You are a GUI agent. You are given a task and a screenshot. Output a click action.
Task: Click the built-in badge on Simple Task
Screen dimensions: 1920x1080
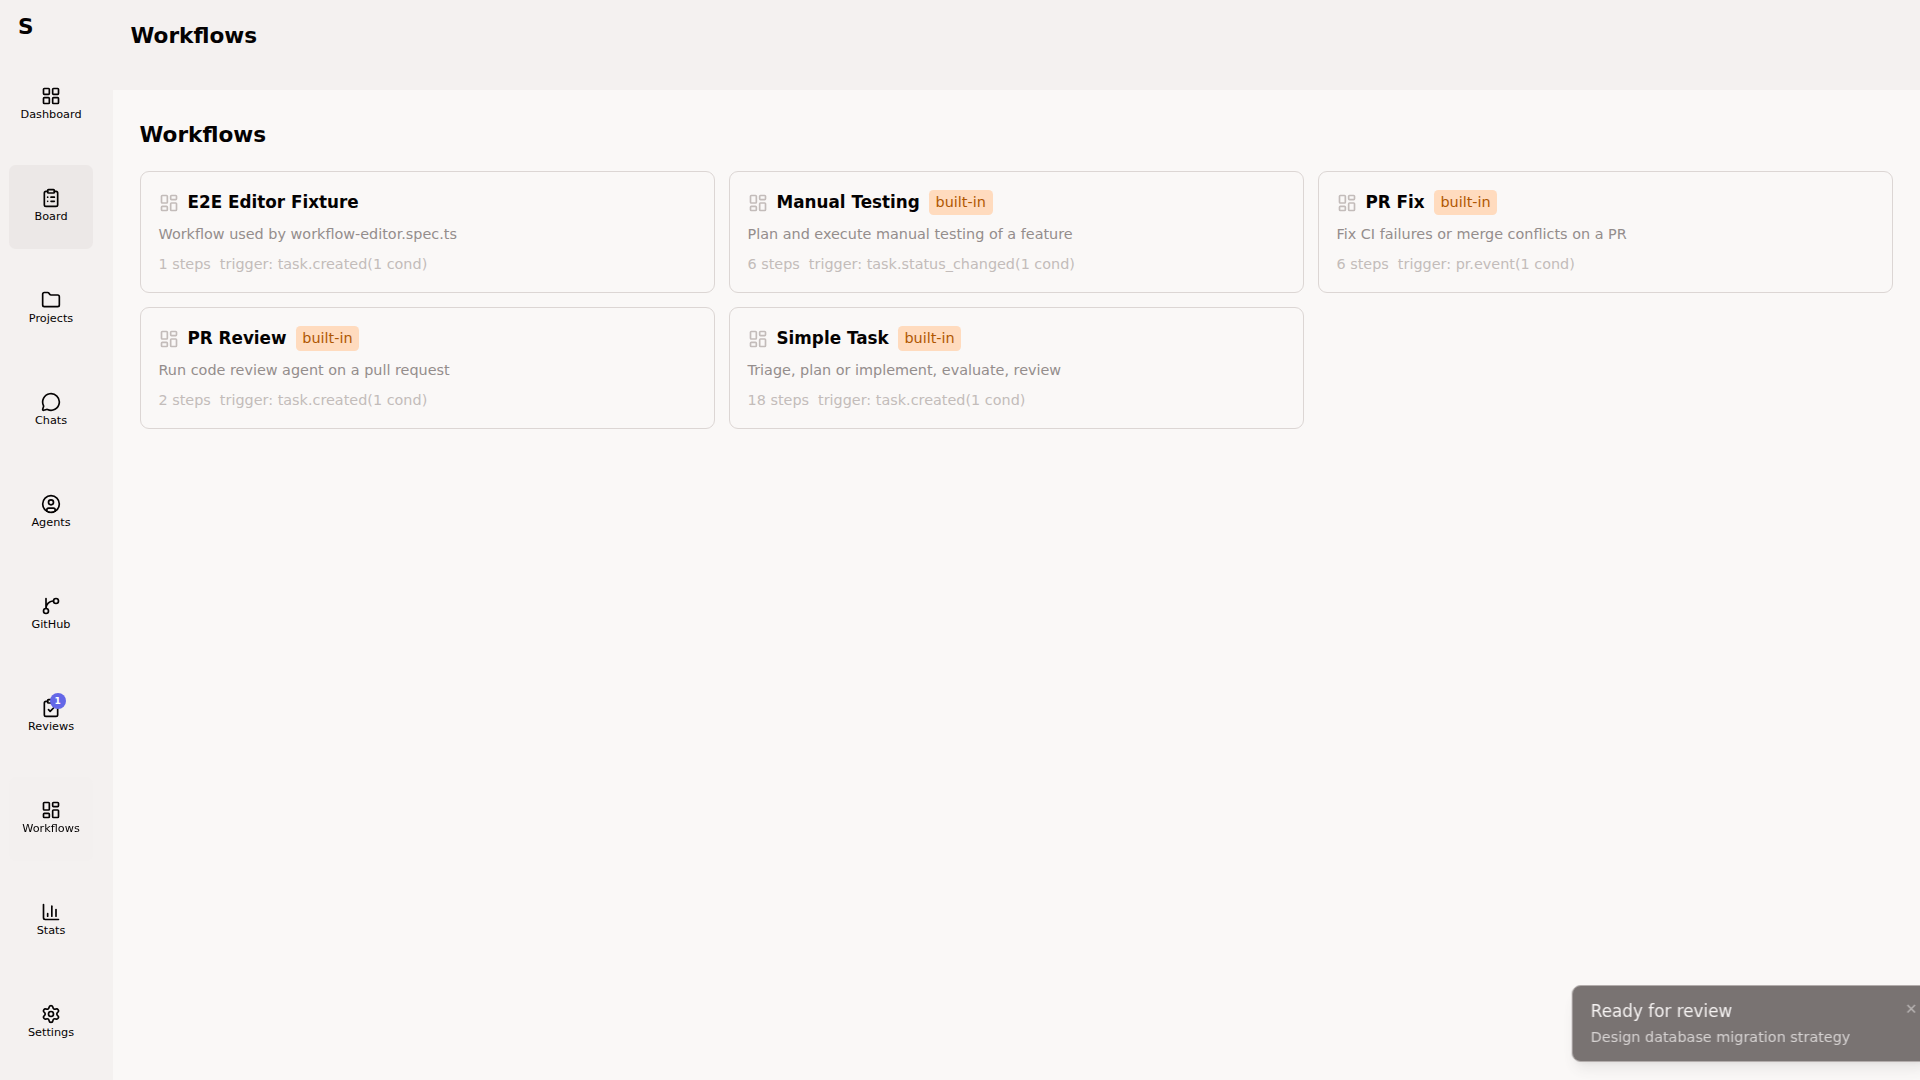(929, 338)
